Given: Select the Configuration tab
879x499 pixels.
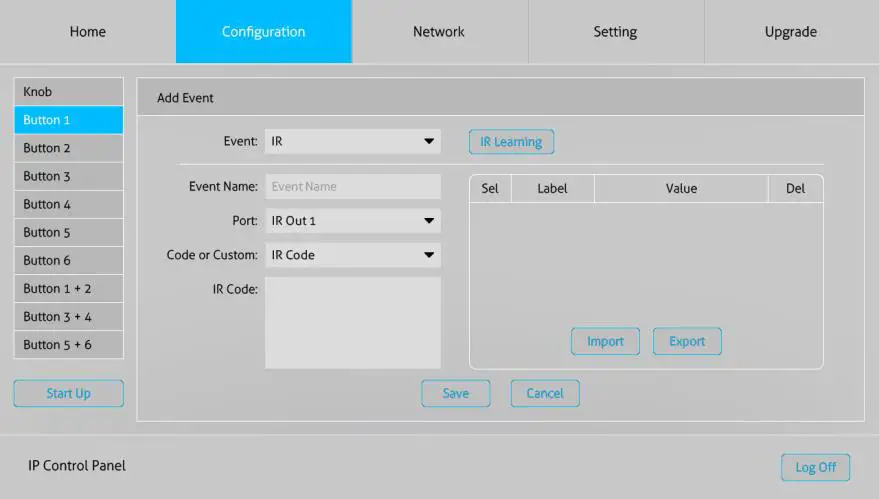Looking at the screenshot, I should (x=263, y=31).
